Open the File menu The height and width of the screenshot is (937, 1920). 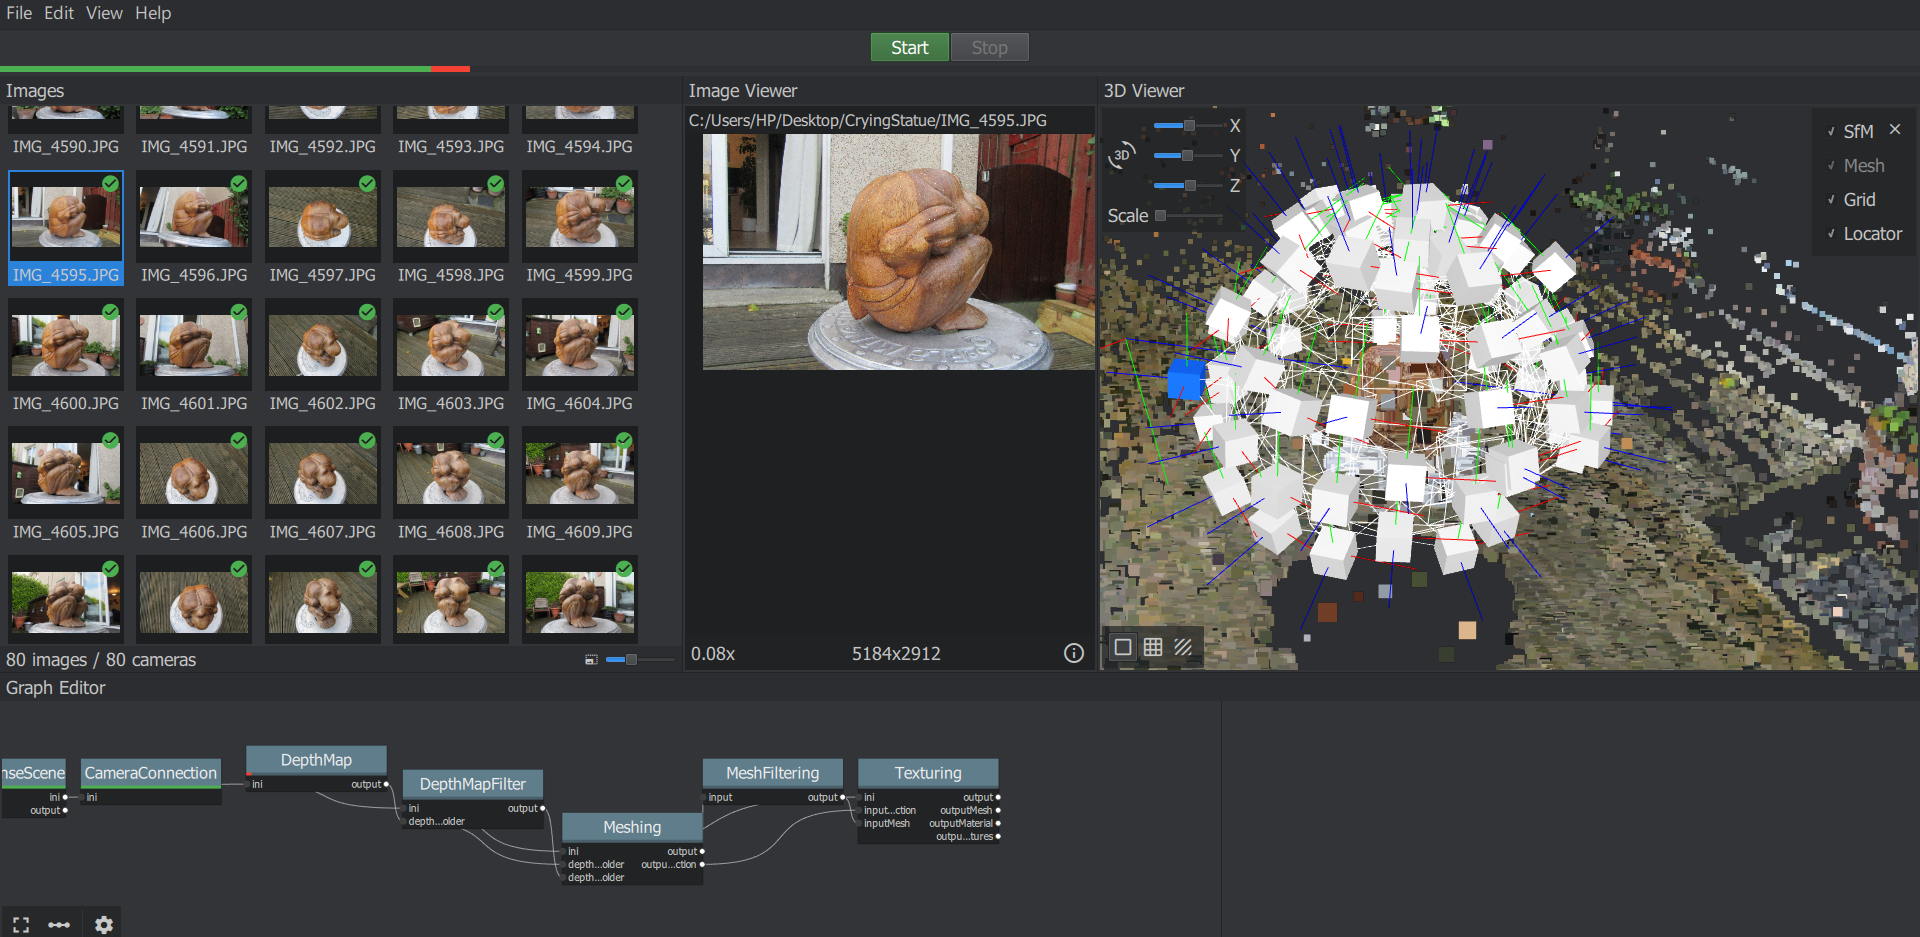[x=19, y=13]
